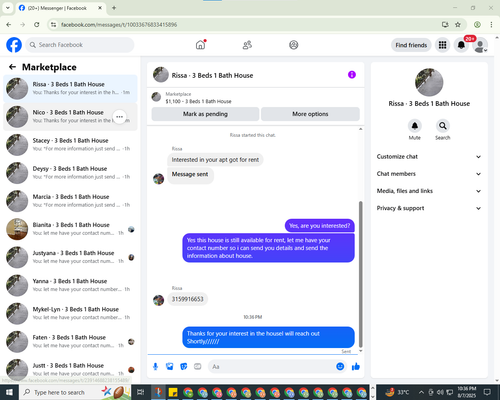Open Marcia - 3 Beds 1 Bath House chat
The width and height of the screenshot is (500, 400).
click(70, 201)
